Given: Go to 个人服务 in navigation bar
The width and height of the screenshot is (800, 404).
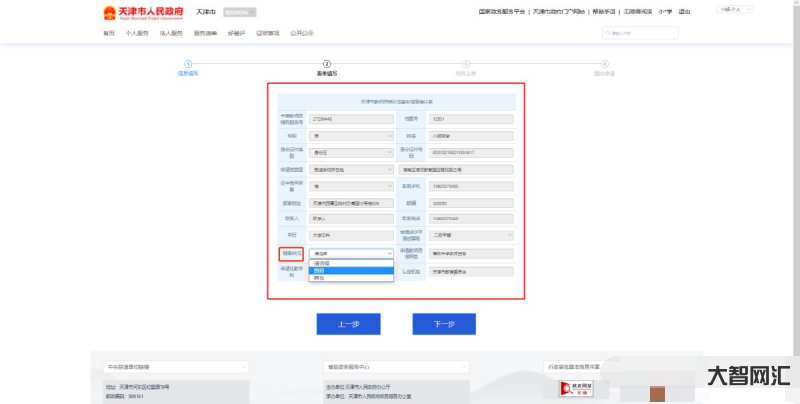Looking at the screenshot, I should pyautogui.click(x=136, y=33).
